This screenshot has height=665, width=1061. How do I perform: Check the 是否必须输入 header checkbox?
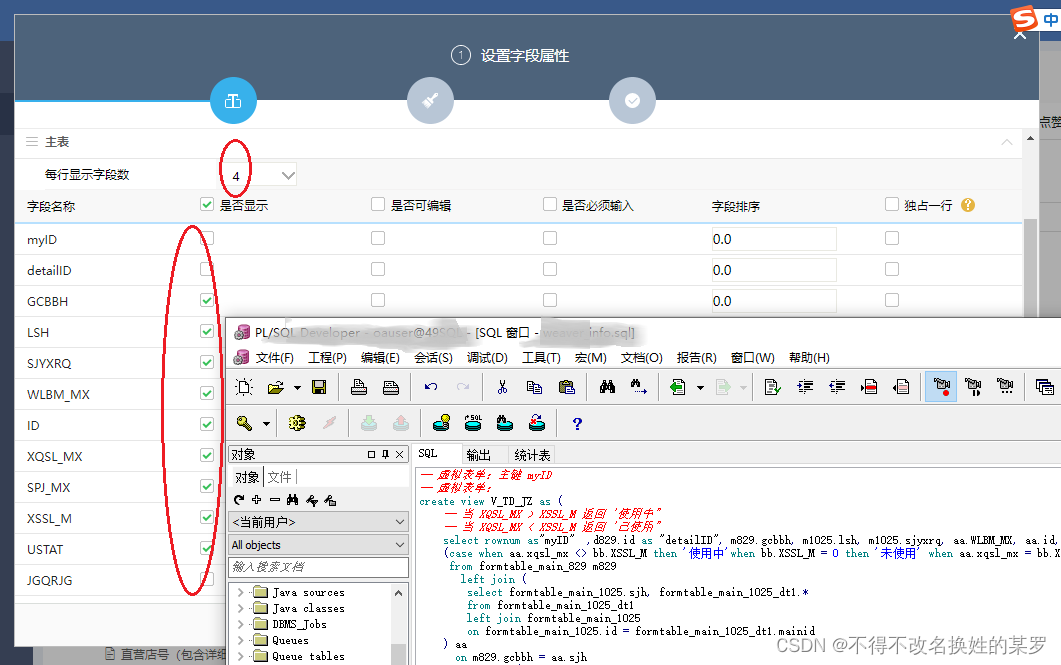[x=550, y=204]
